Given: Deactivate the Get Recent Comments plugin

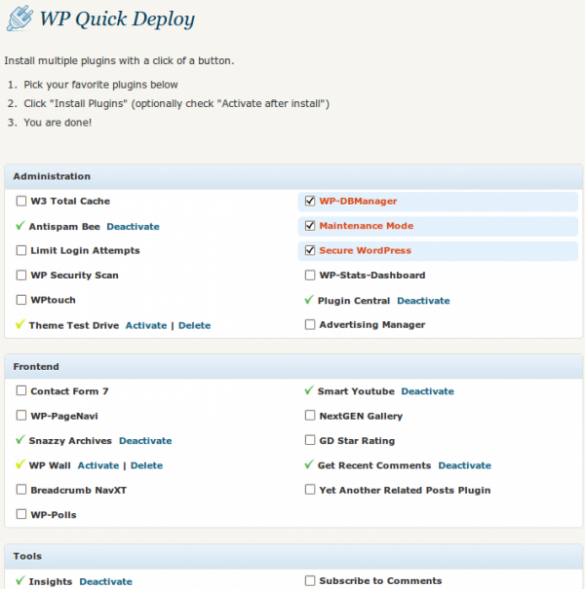Looking at the screenshot, I should 465,465.
